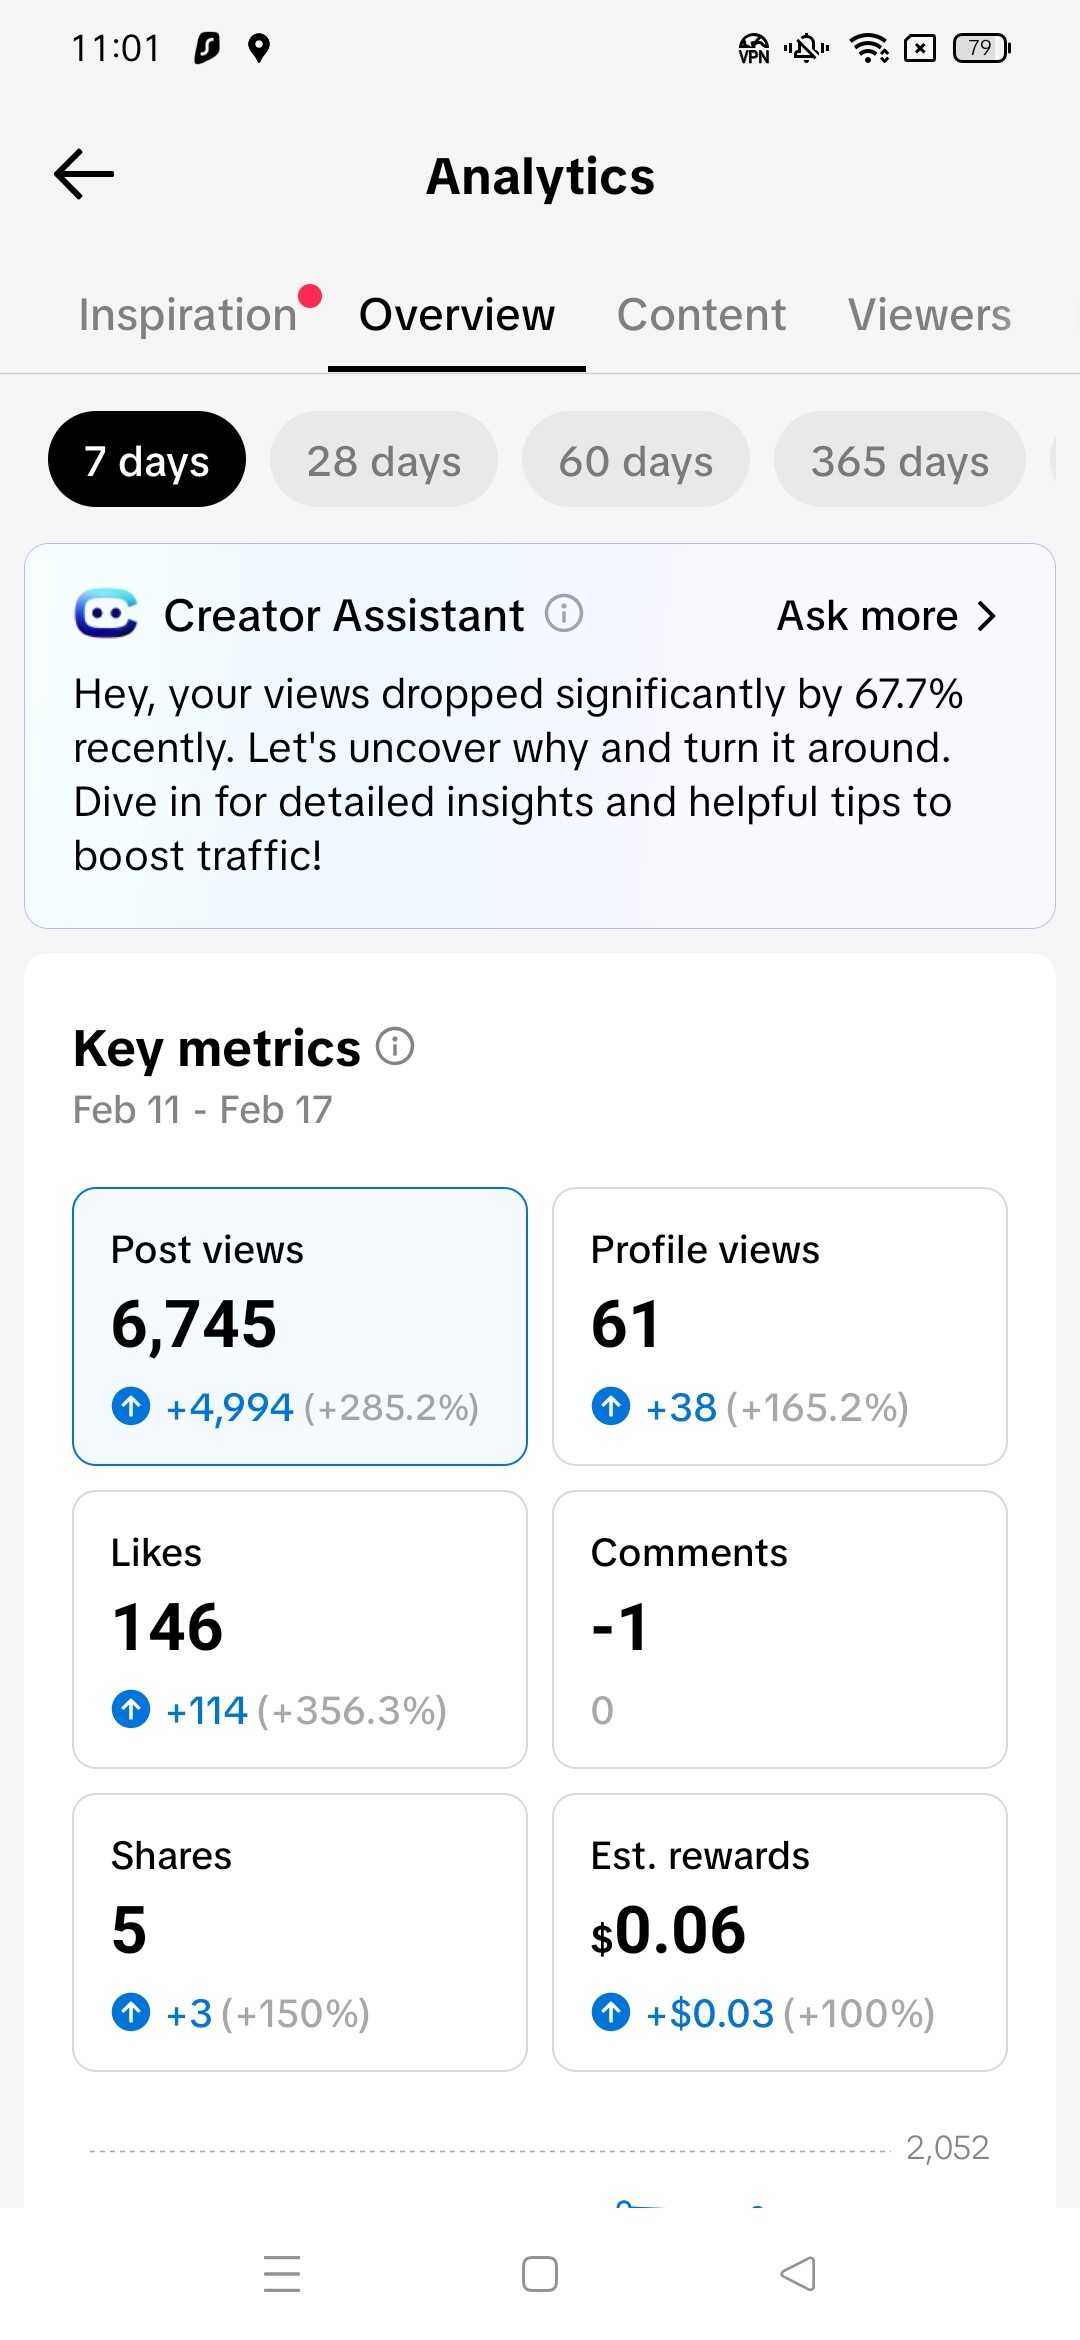The height and width of the screenshot is (2340, 1080).
Task: Select the Profile views metric card
Action: coord(780,1326)
